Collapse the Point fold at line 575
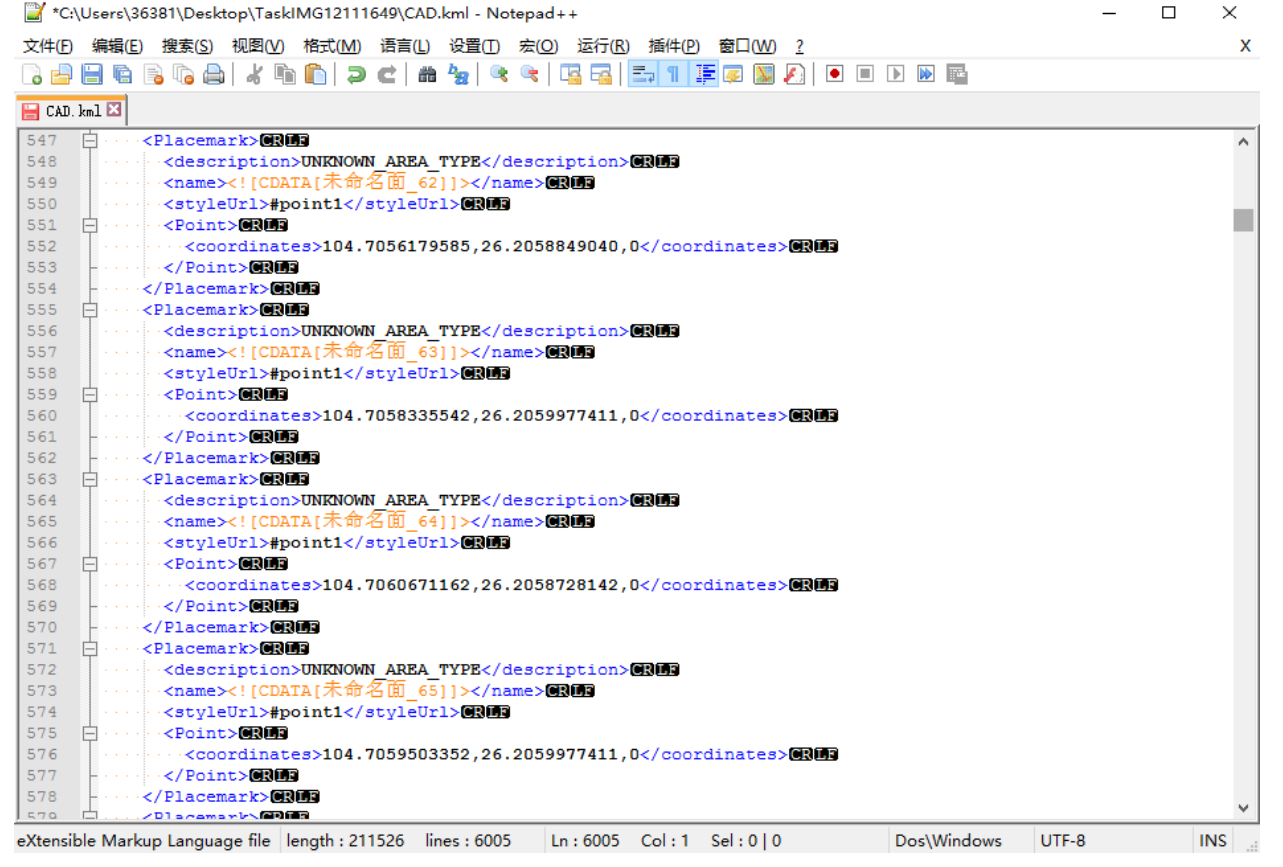 (x=89, y=734)
